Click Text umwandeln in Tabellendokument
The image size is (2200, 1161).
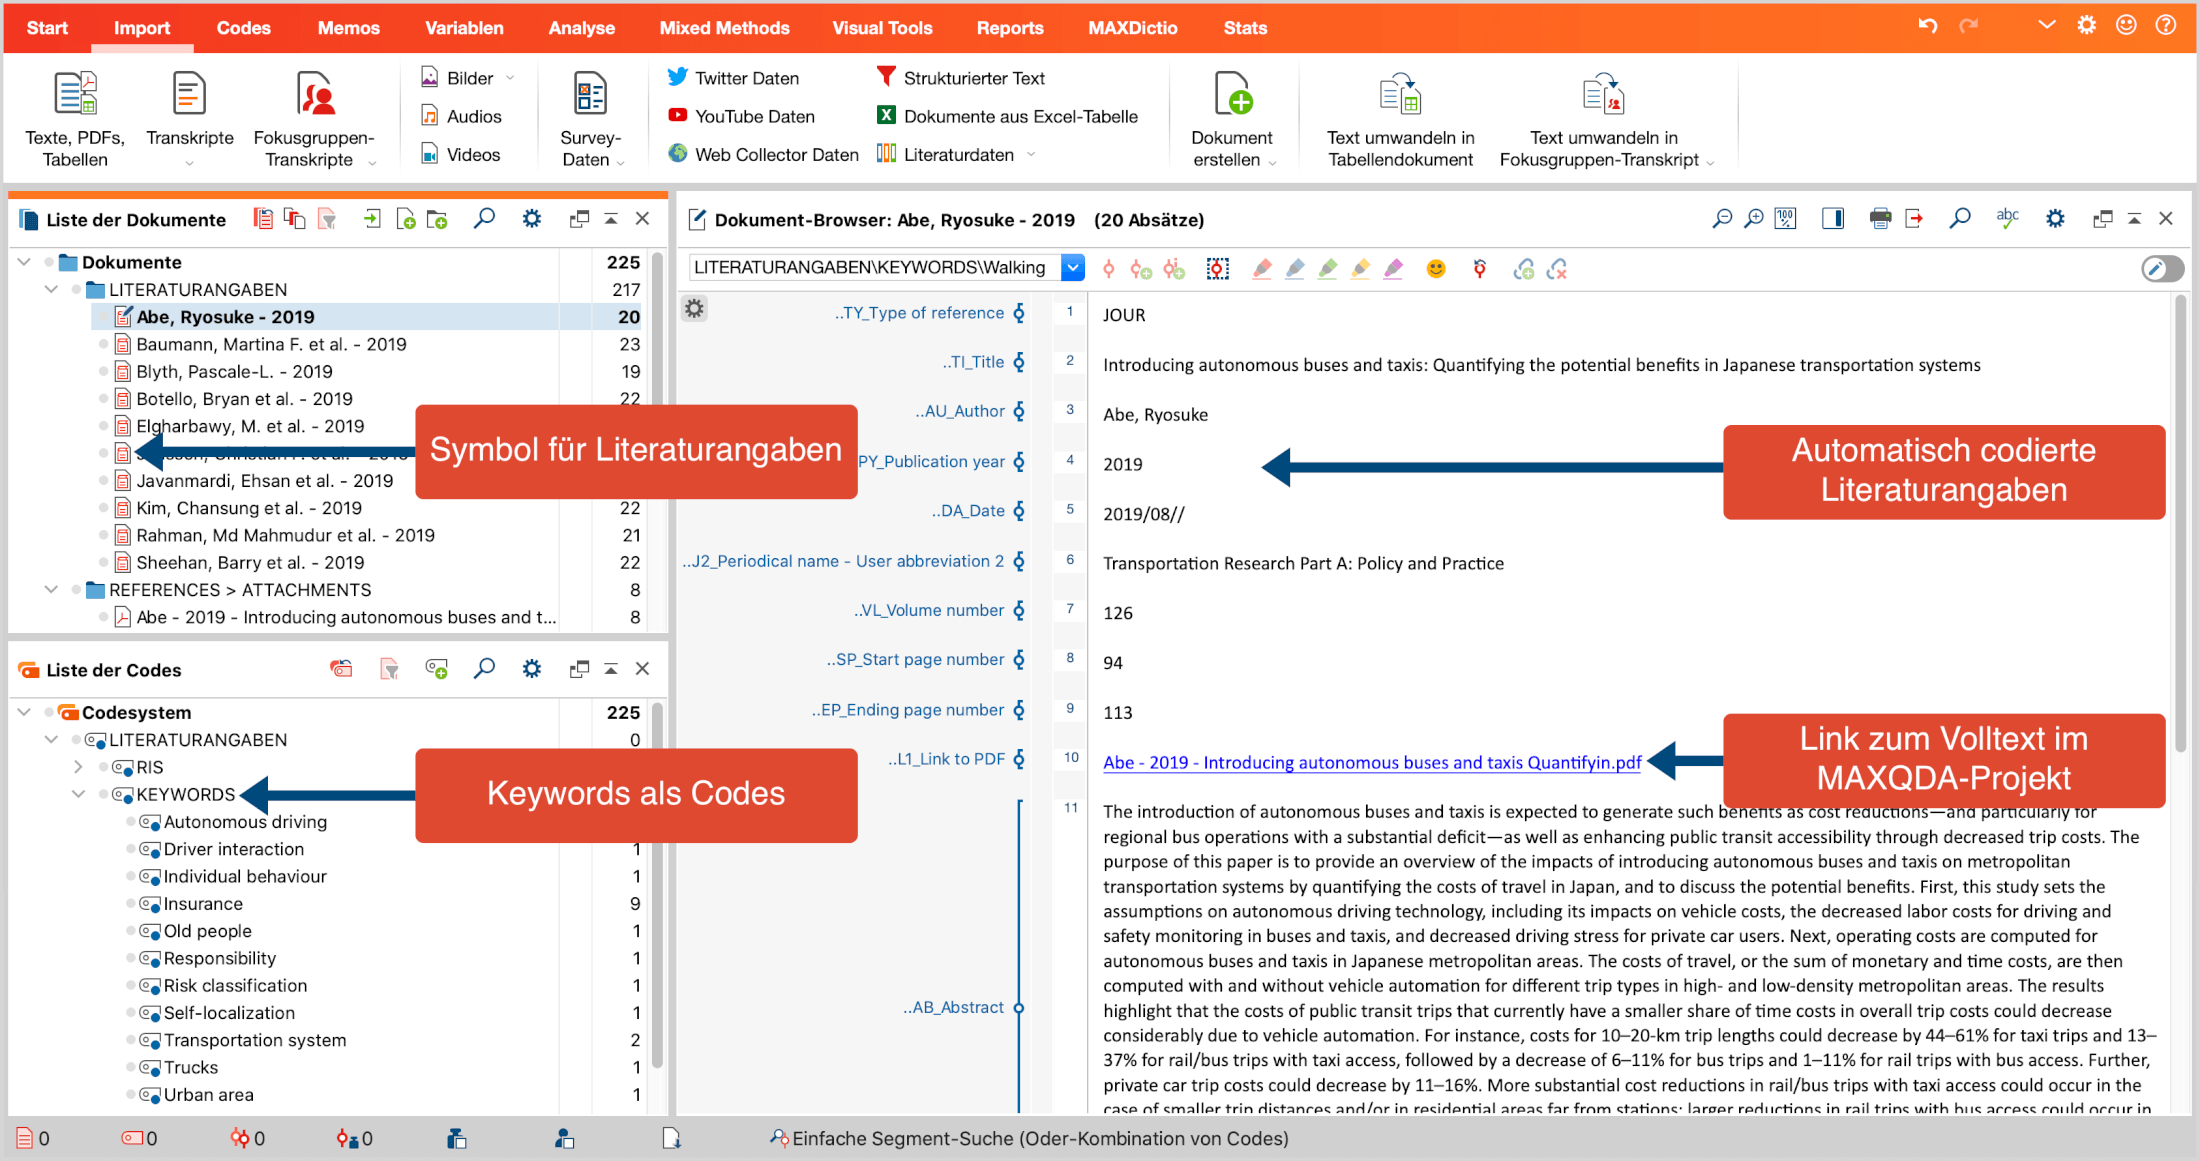click(x=1400, y=118)
